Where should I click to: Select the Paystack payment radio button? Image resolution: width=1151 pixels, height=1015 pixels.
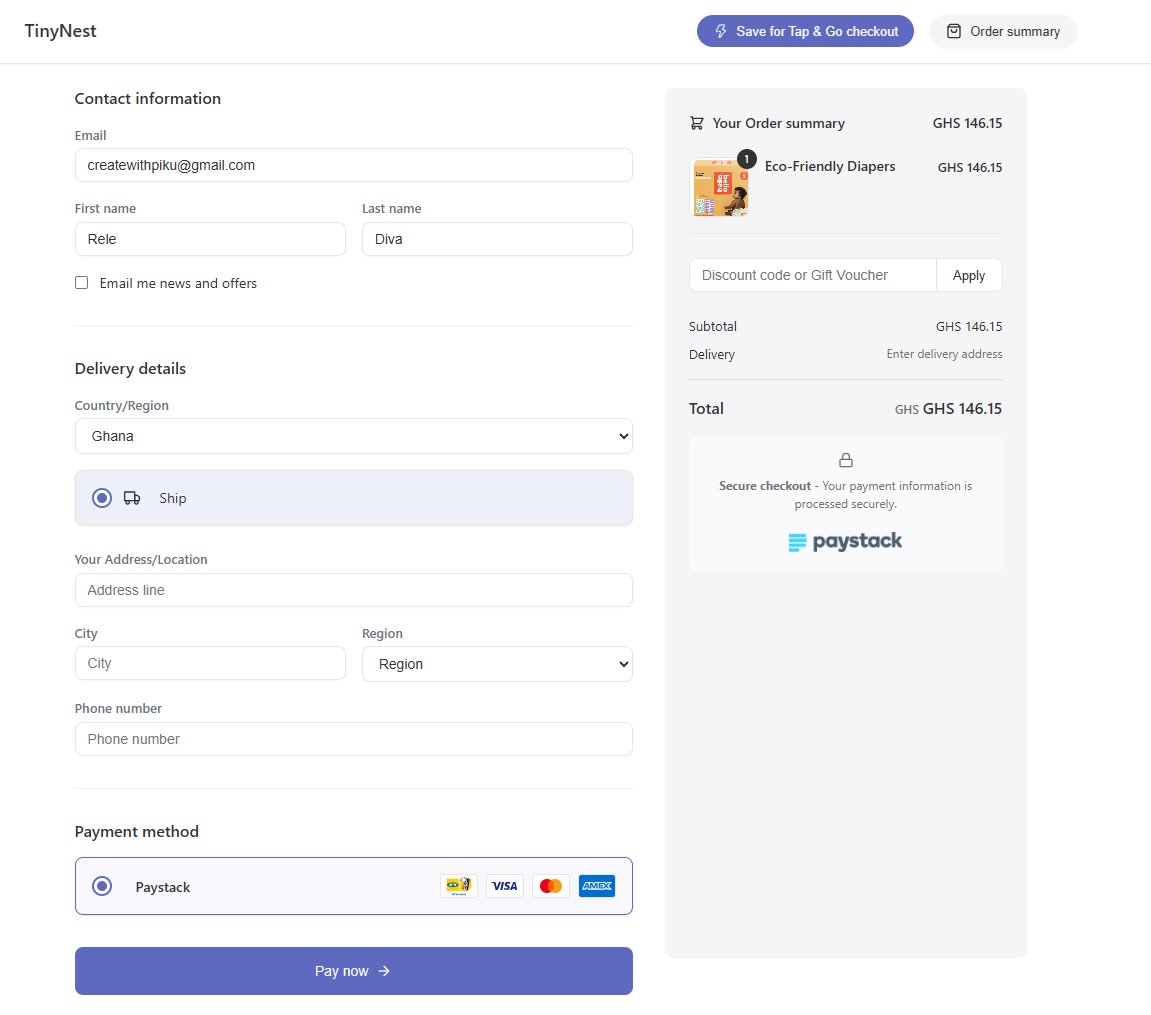coord(102,886)
